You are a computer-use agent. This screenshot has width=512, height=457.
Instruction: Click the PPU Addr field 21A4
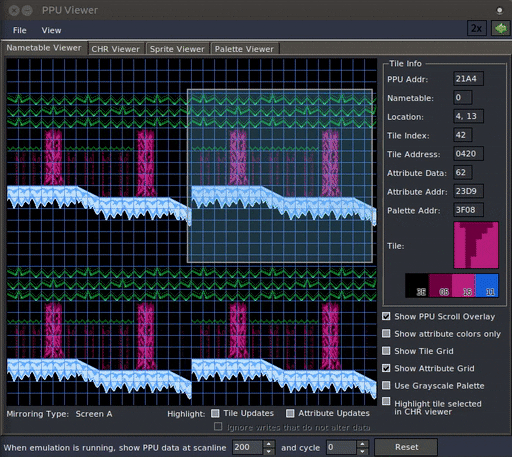click(x=468, y=79)
